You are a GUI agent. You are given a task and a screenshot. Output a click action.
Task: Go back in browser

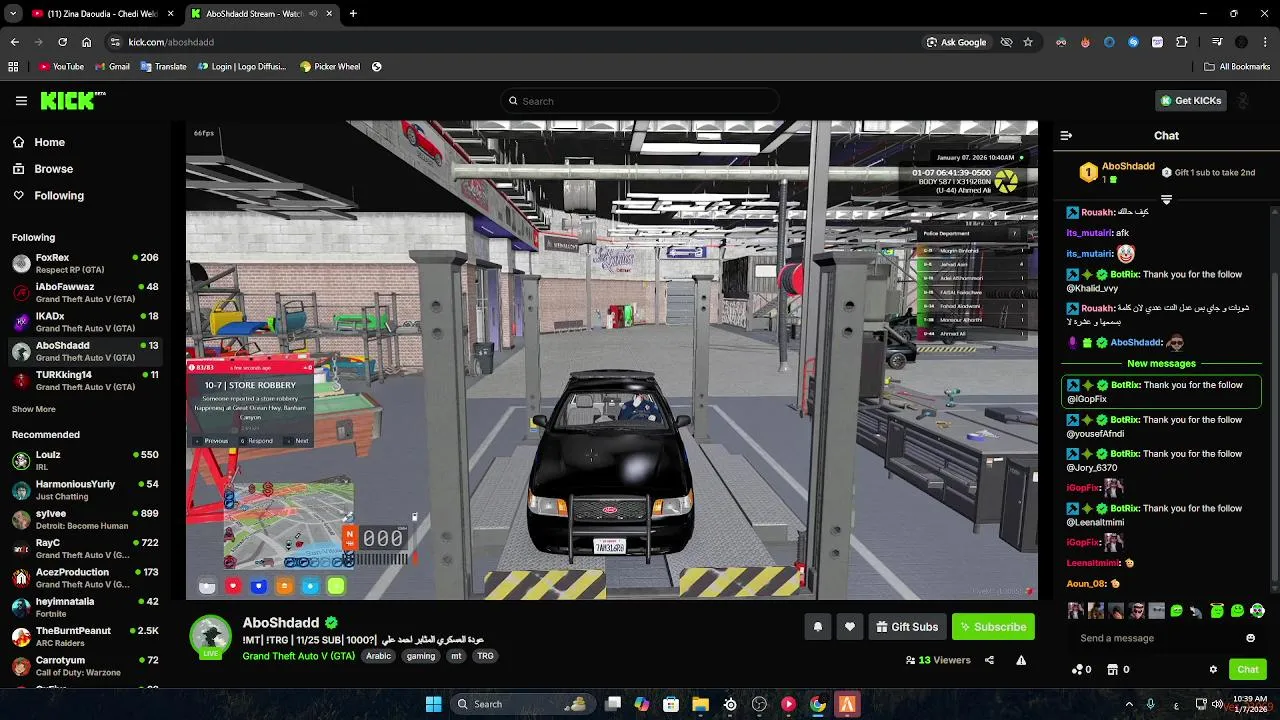(14, 42)
